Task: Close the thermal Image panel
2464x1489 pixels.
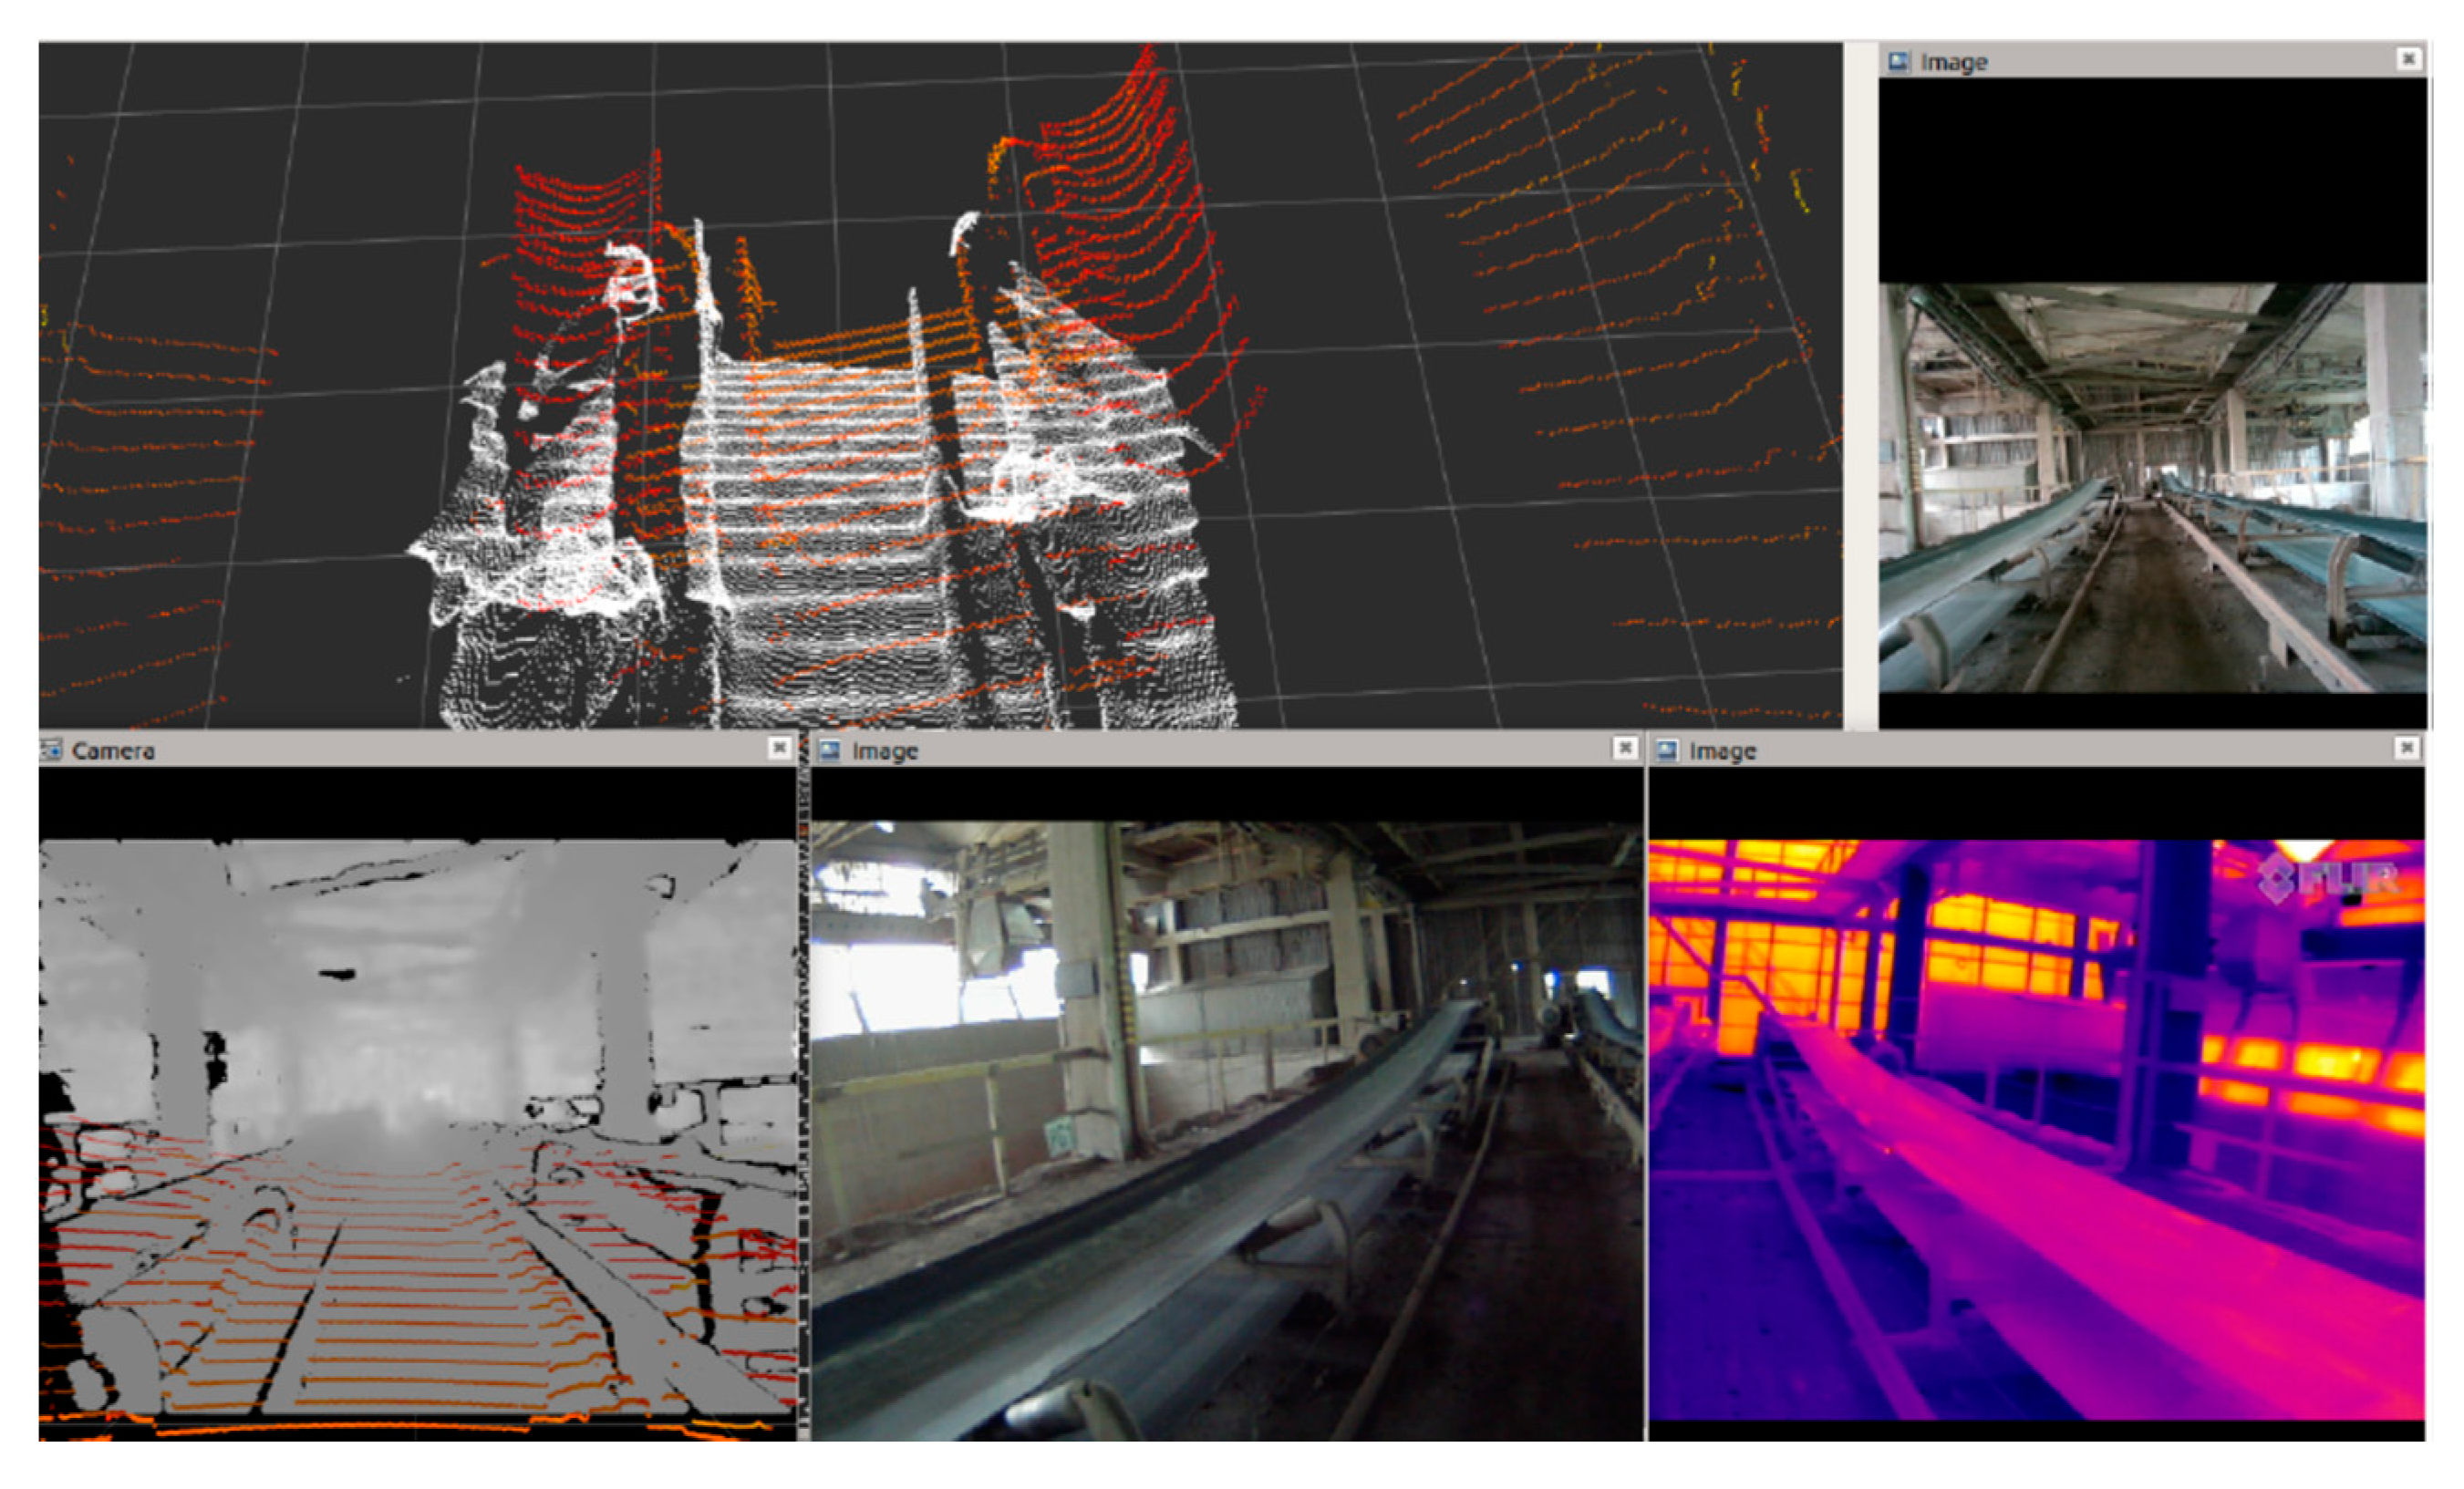Action: (x=2407, y=748)
